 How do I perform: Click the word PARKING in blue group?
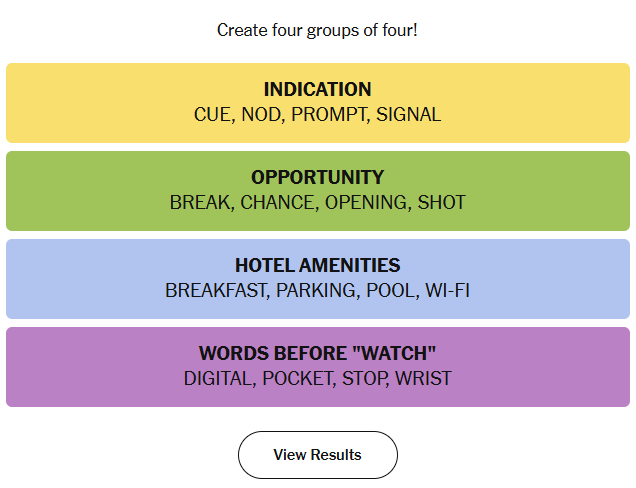[x=316, y=290]
